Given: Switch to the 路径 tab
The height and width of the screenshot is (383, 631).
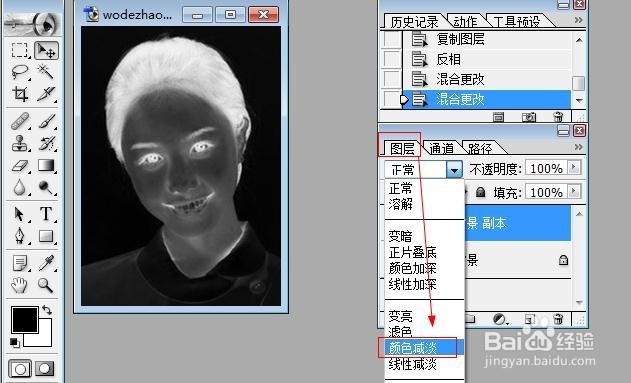Looking at the screenshot, I should [480, 149].
